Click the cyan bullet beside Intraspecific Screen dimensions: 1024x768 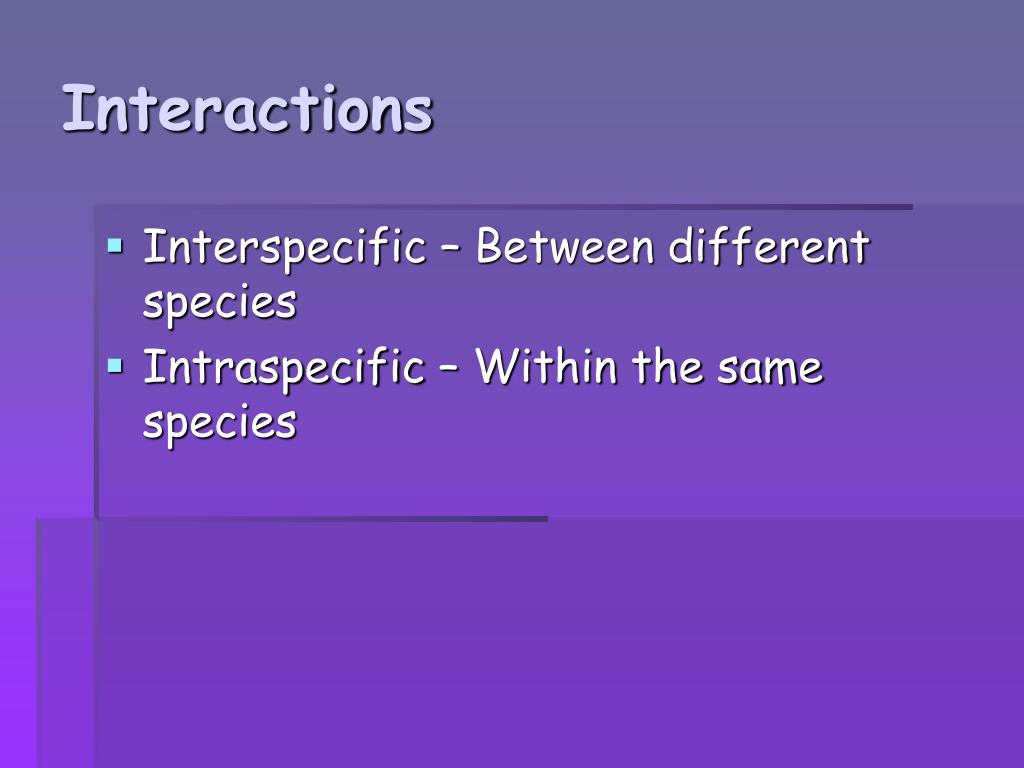[115, 366]
